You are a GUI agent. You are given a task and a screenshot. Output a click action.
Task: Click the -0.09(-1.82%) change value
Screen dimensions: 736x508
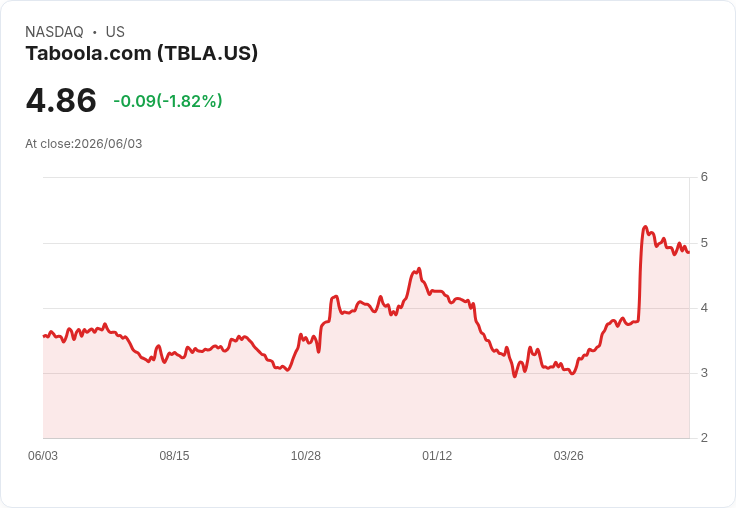[168, 101]
